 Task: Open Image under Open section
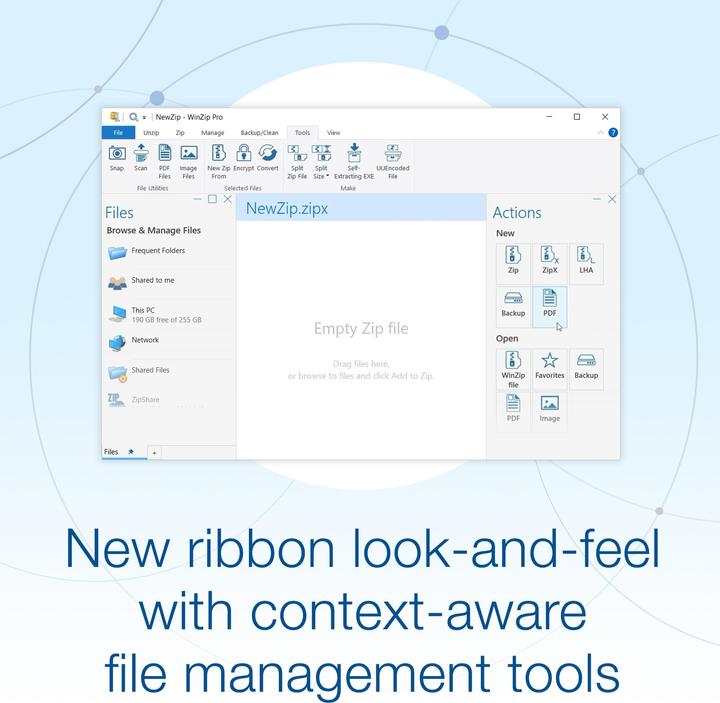[549, 410]
